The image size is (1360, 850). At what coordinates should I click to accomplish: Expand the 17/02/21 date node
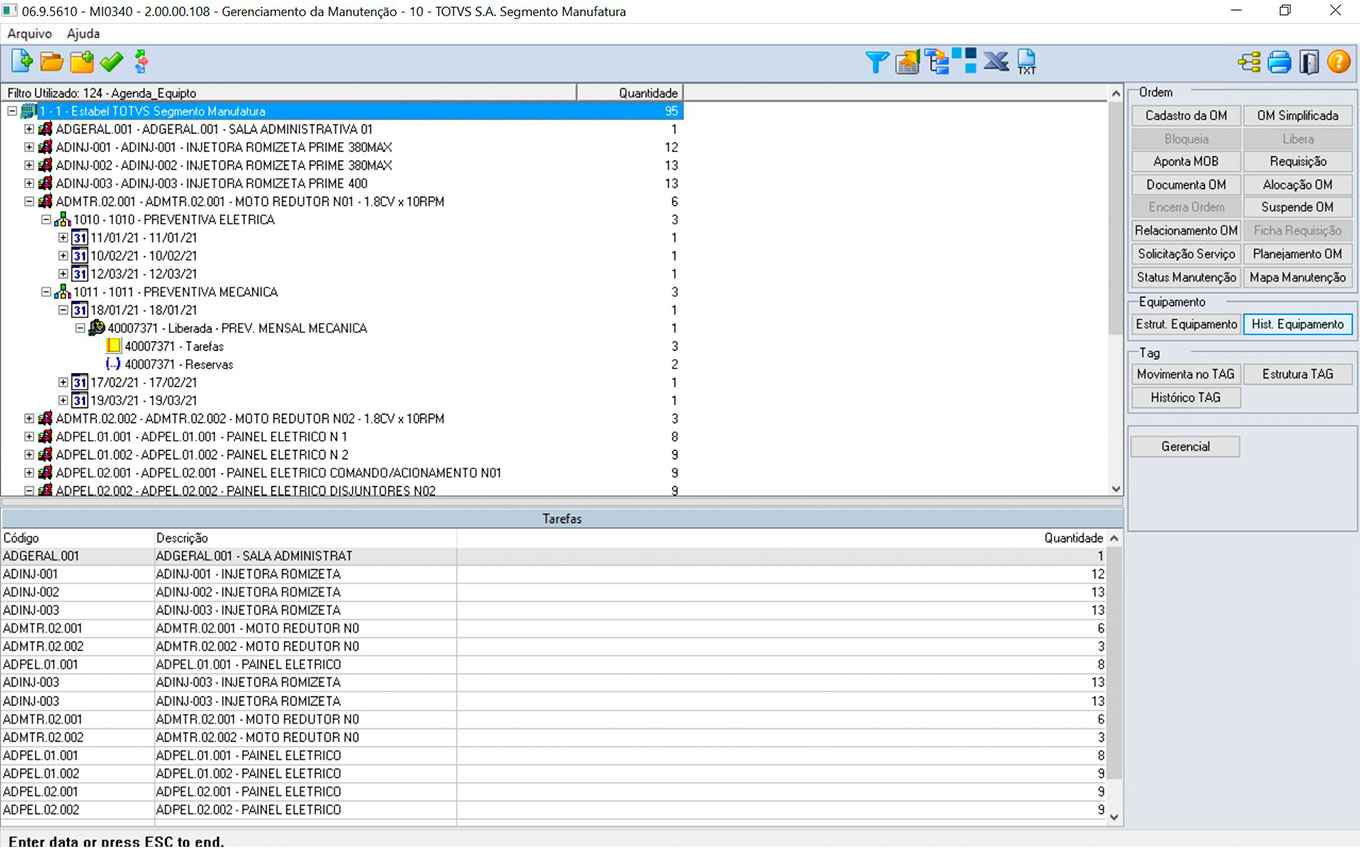pos(64,383)
